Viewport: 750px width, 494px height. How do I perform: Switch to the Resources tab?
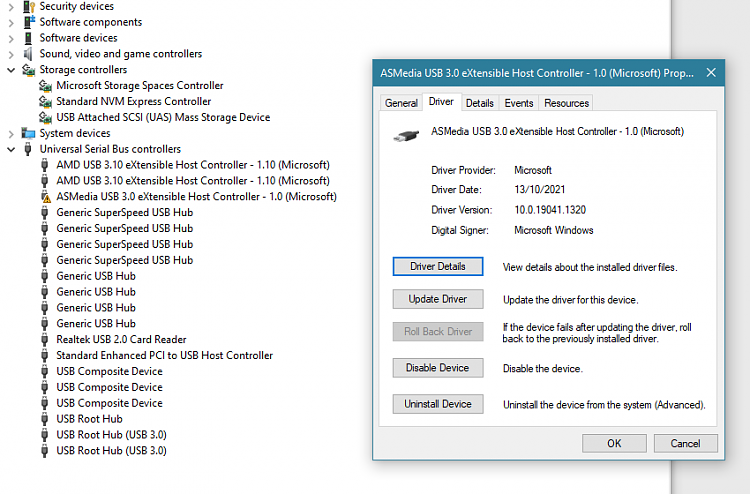[566, 103]
